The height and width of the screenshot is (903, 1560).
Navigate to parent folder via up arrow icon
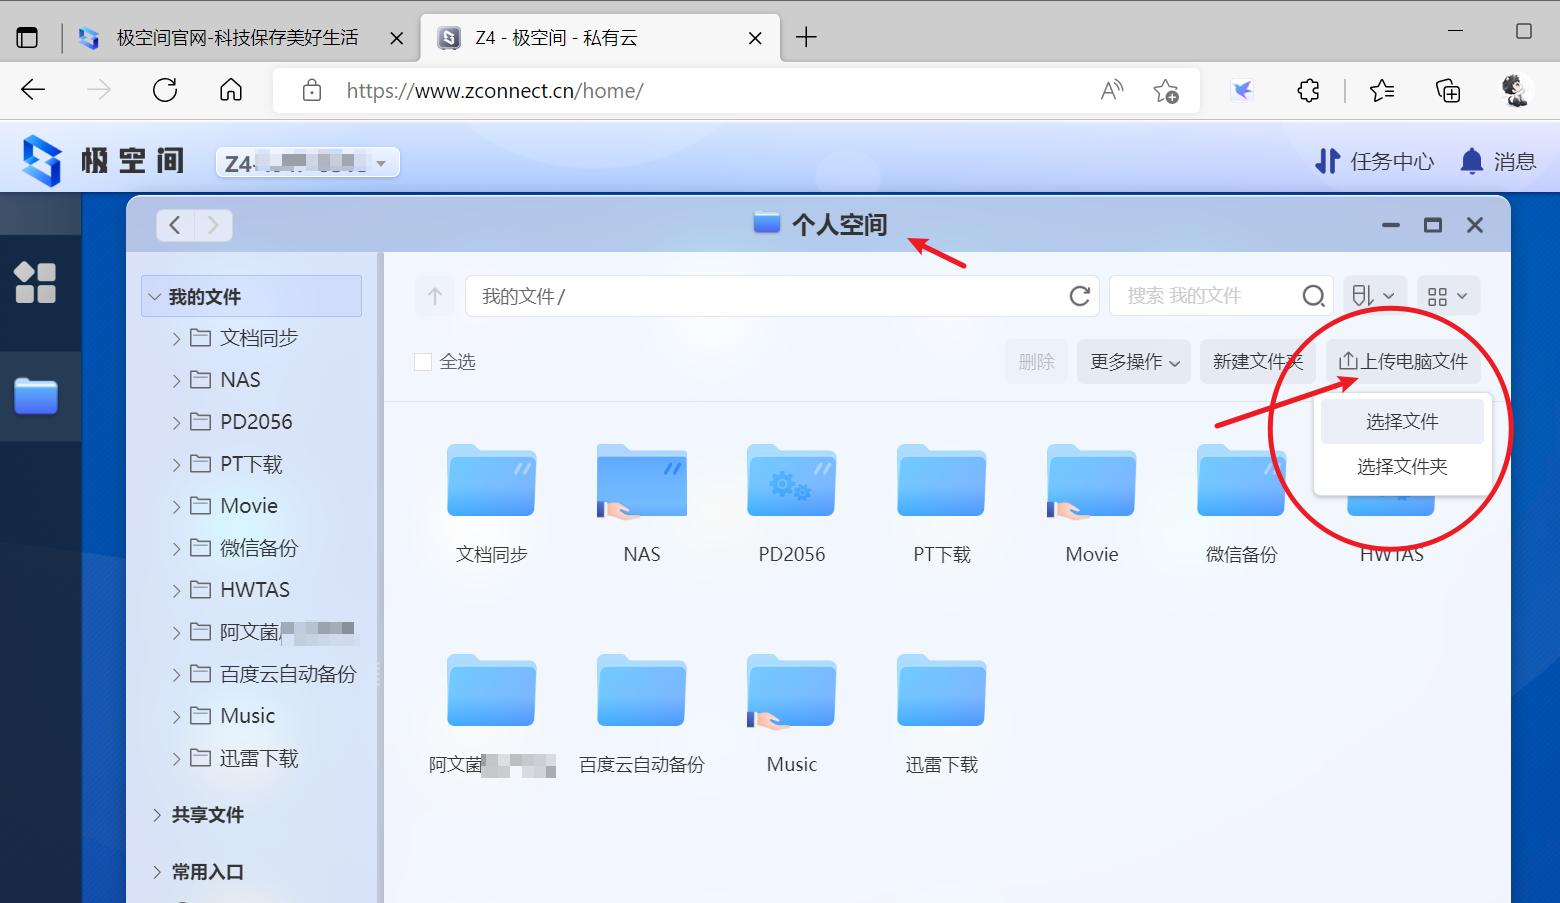434,295
